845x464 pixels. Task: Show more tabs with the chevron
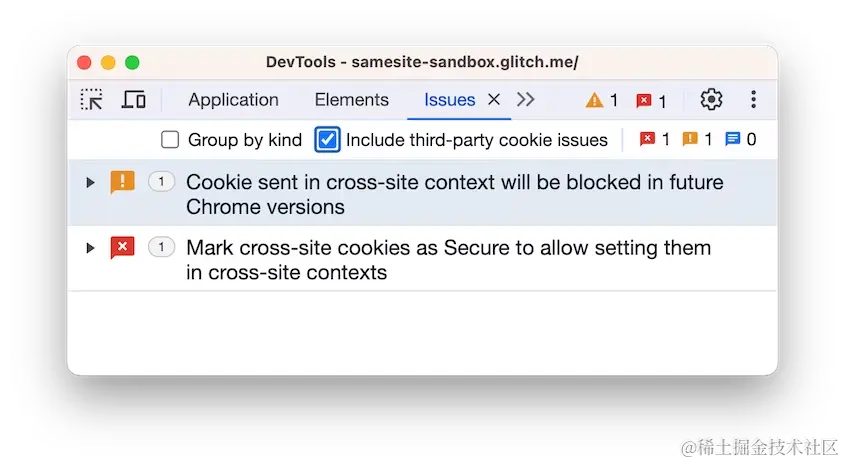526,100
